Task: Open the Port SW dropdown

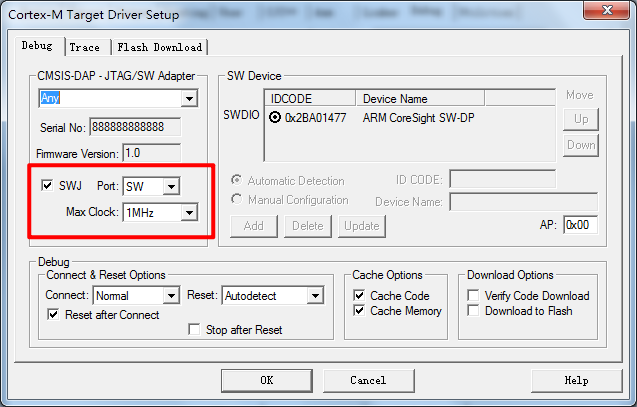Action: pos(171,187)
